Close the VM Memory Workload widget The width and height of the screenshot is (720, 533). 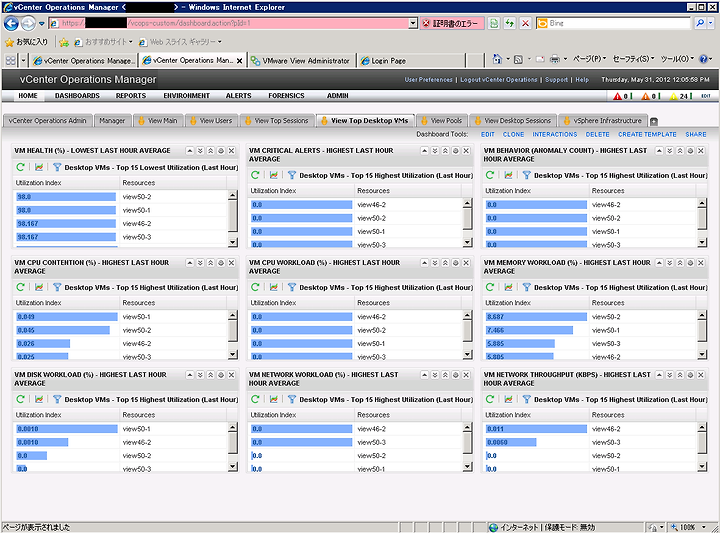pyautogui.click(x=701, y=263)
